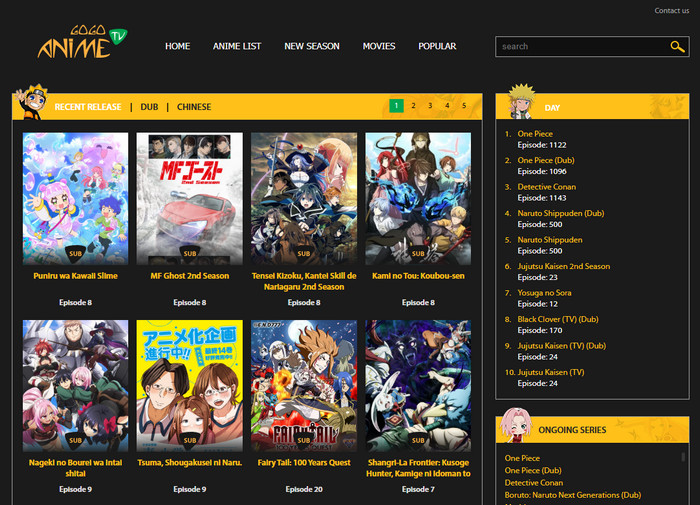Click Tensei Kizoku, Kantei Skill title link
Screen dimensions: 700x505
(304, 281)
